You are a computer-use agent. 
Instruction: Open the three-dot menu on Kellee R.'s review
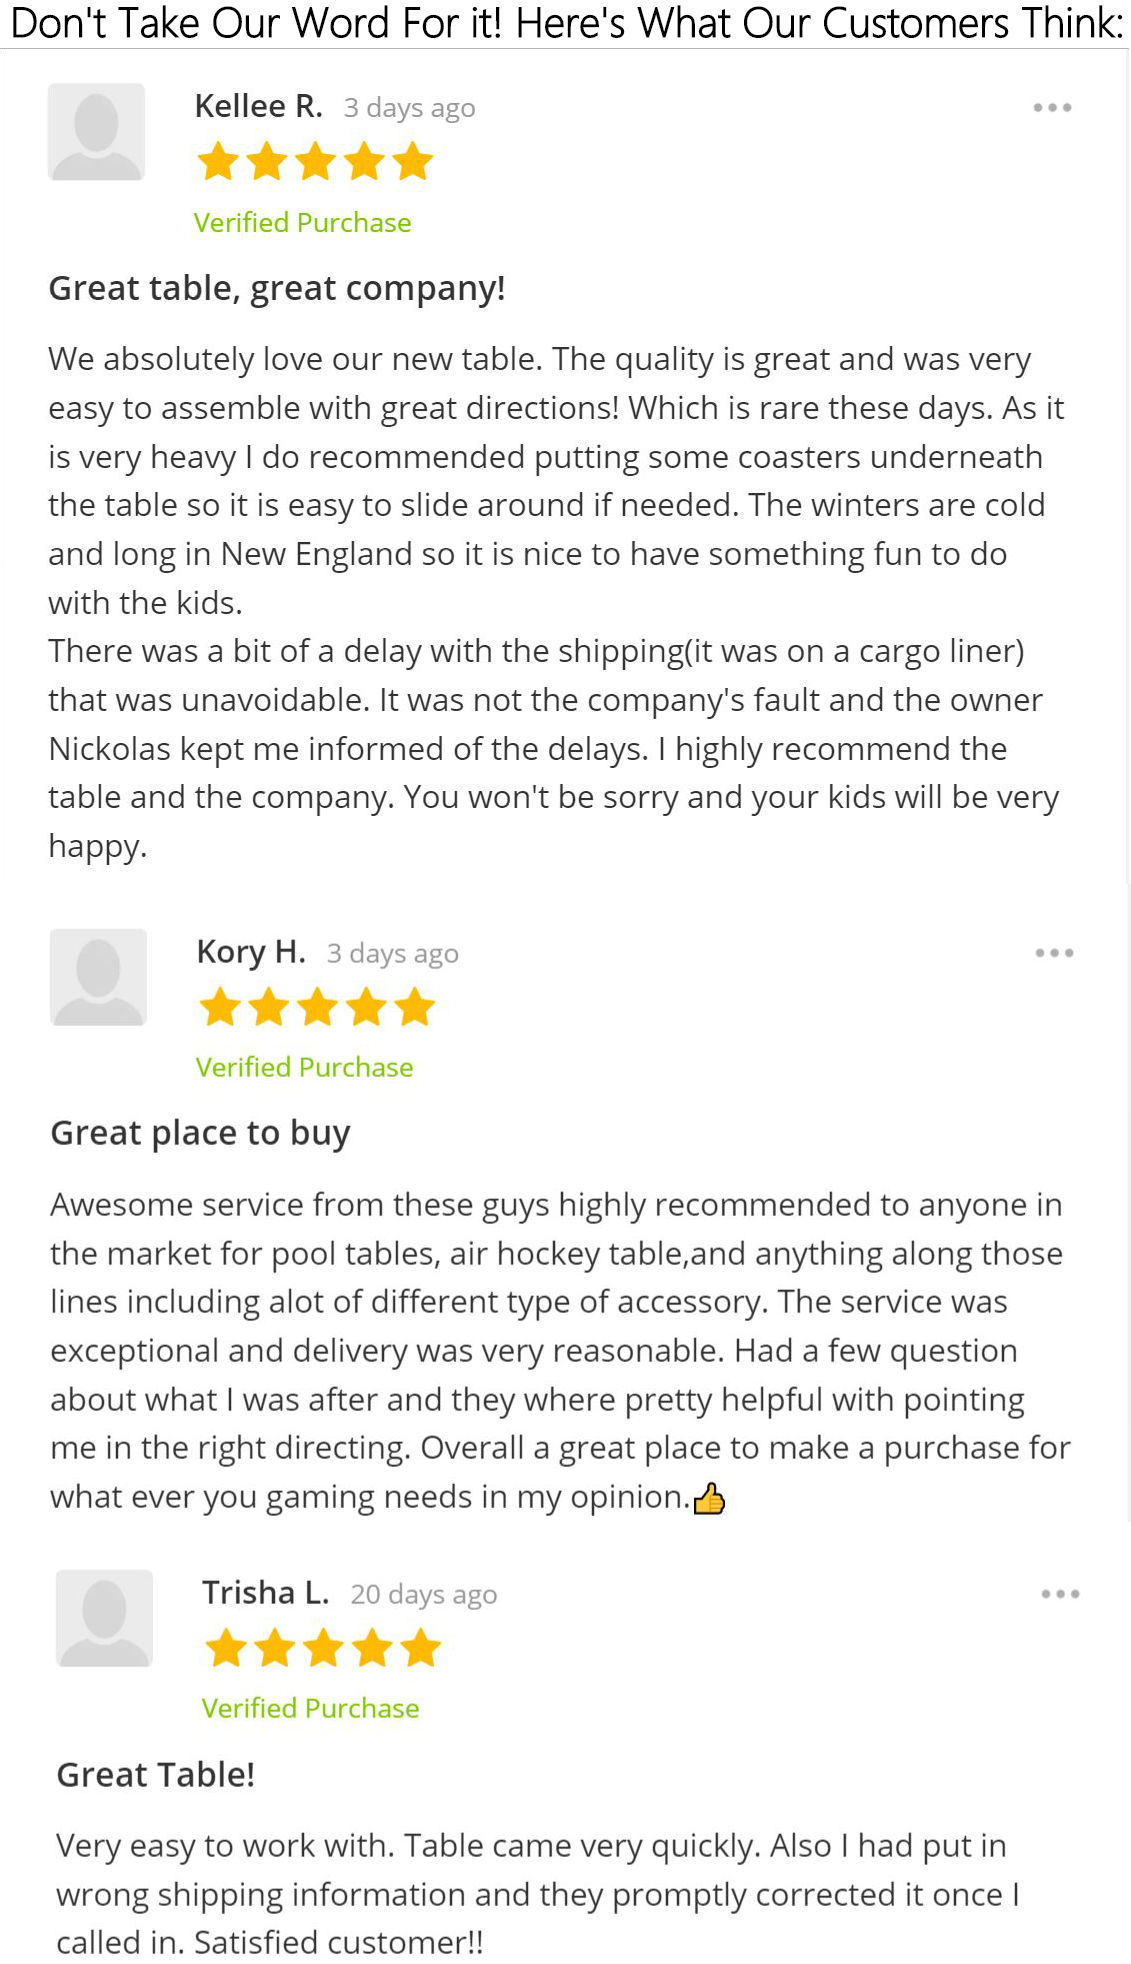point(1052,108)
